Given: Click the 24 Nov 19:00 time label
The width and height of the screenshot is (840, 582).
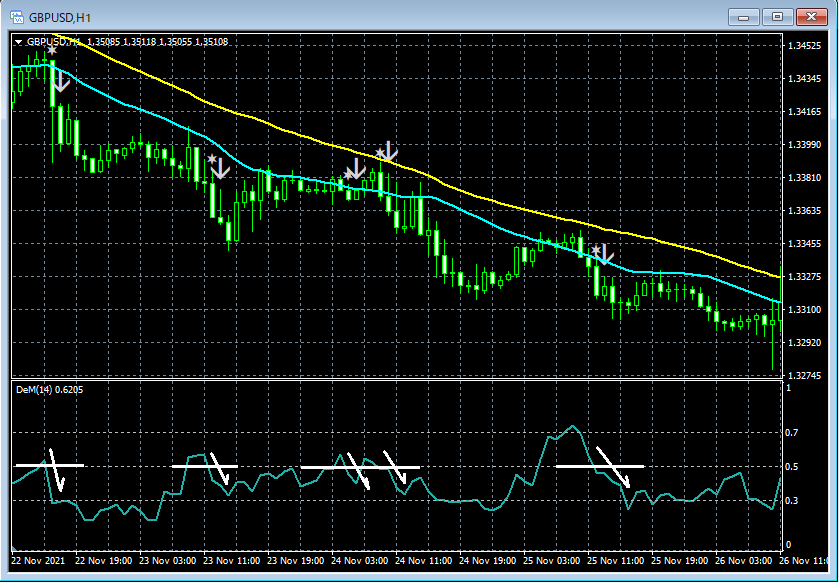Looking at the screenshot, I should (488, 561).
